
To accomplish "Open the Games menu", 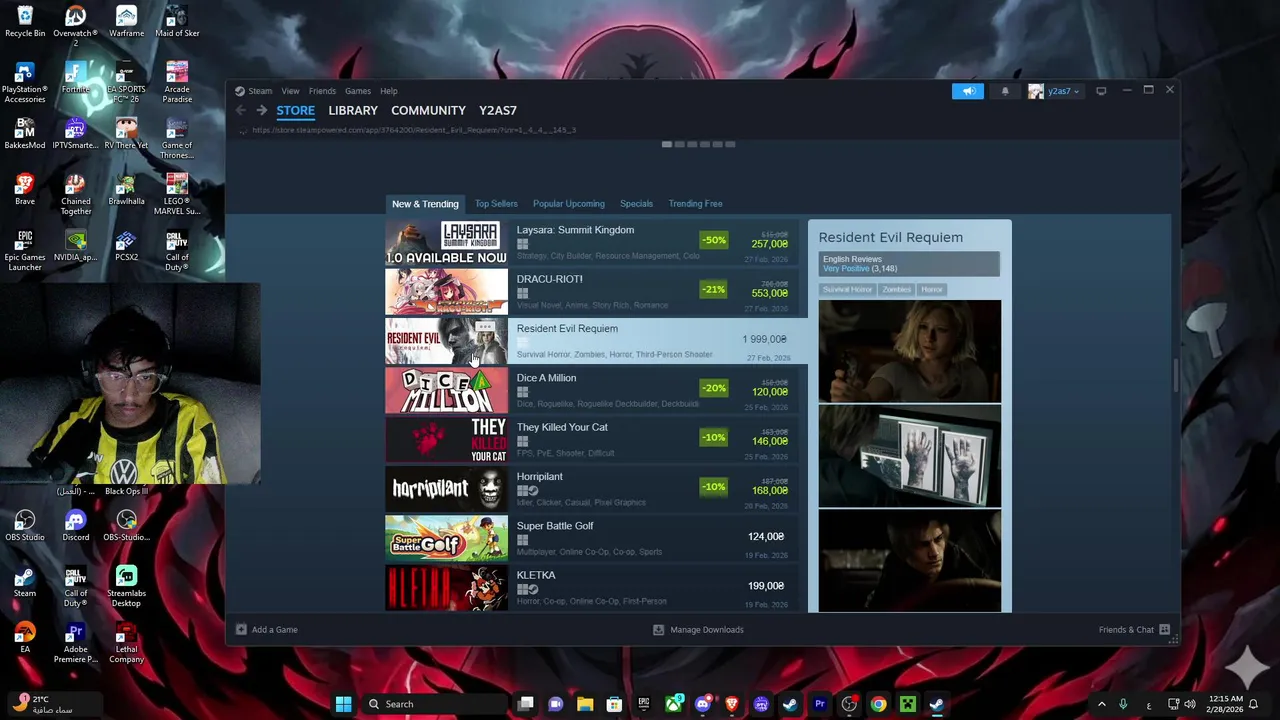I will tap(357, 91).
